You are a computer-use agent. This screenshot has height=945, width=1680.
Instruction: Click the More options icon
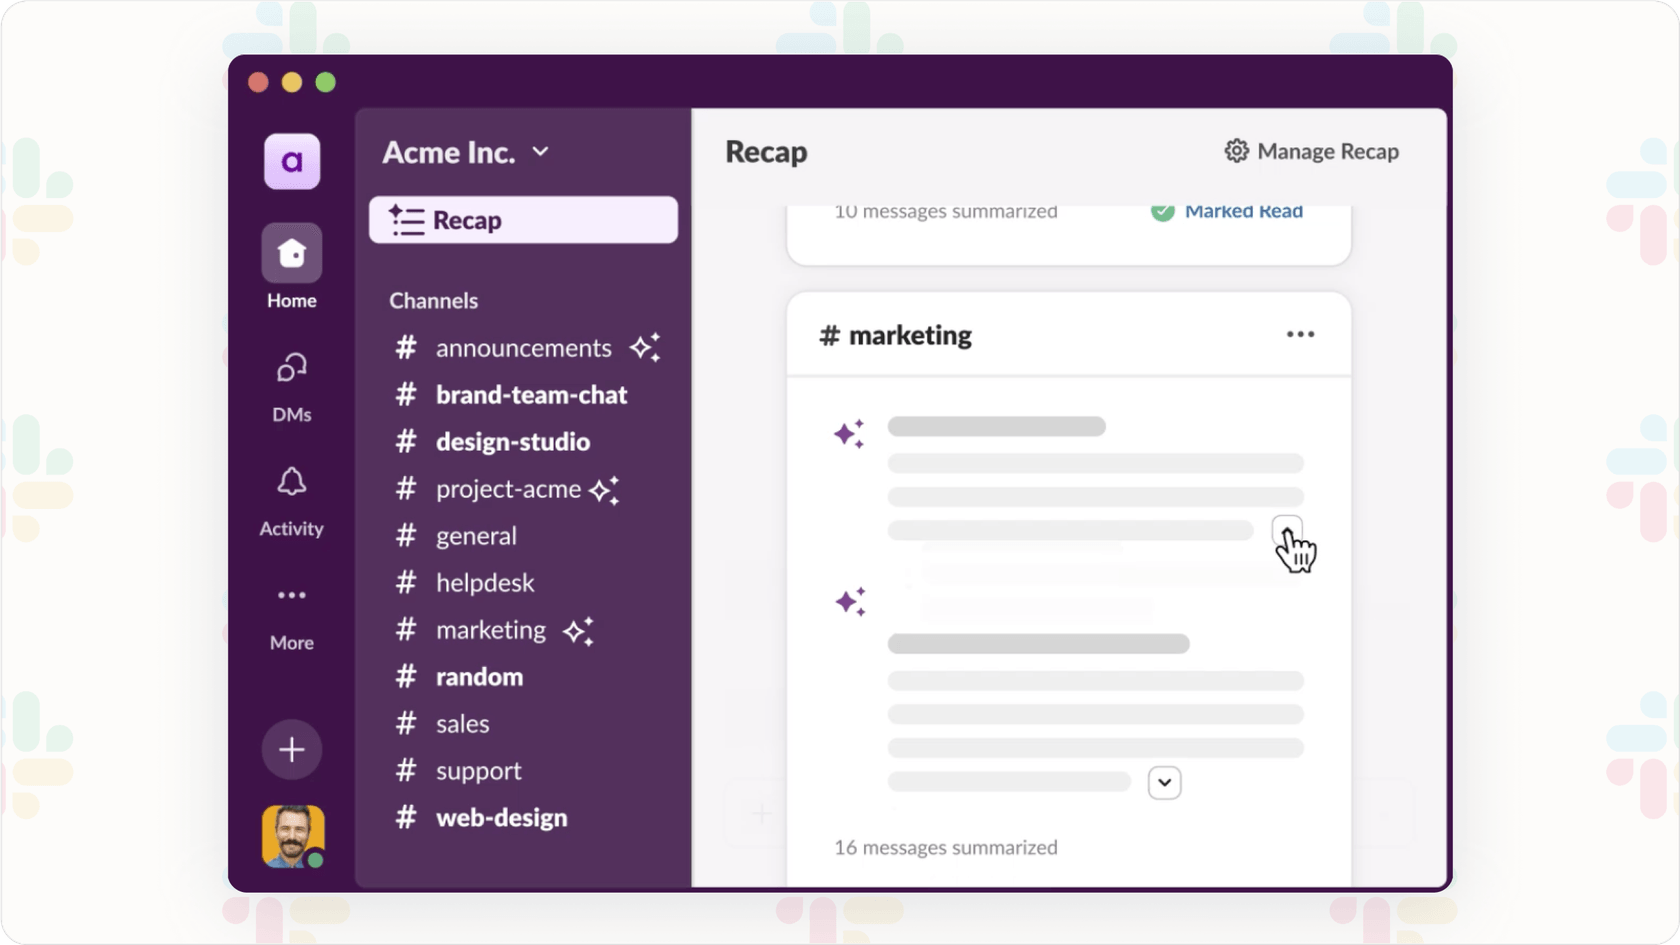click(x=291, y=595)
